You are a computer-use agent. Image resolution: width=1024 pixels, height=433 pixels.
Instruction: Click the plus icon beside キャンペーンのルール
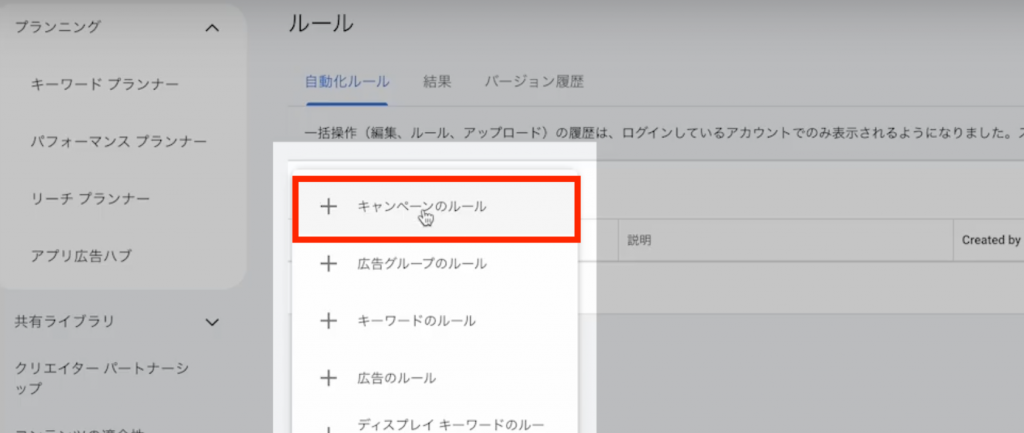pyautogui.click(x=328, y=207)
